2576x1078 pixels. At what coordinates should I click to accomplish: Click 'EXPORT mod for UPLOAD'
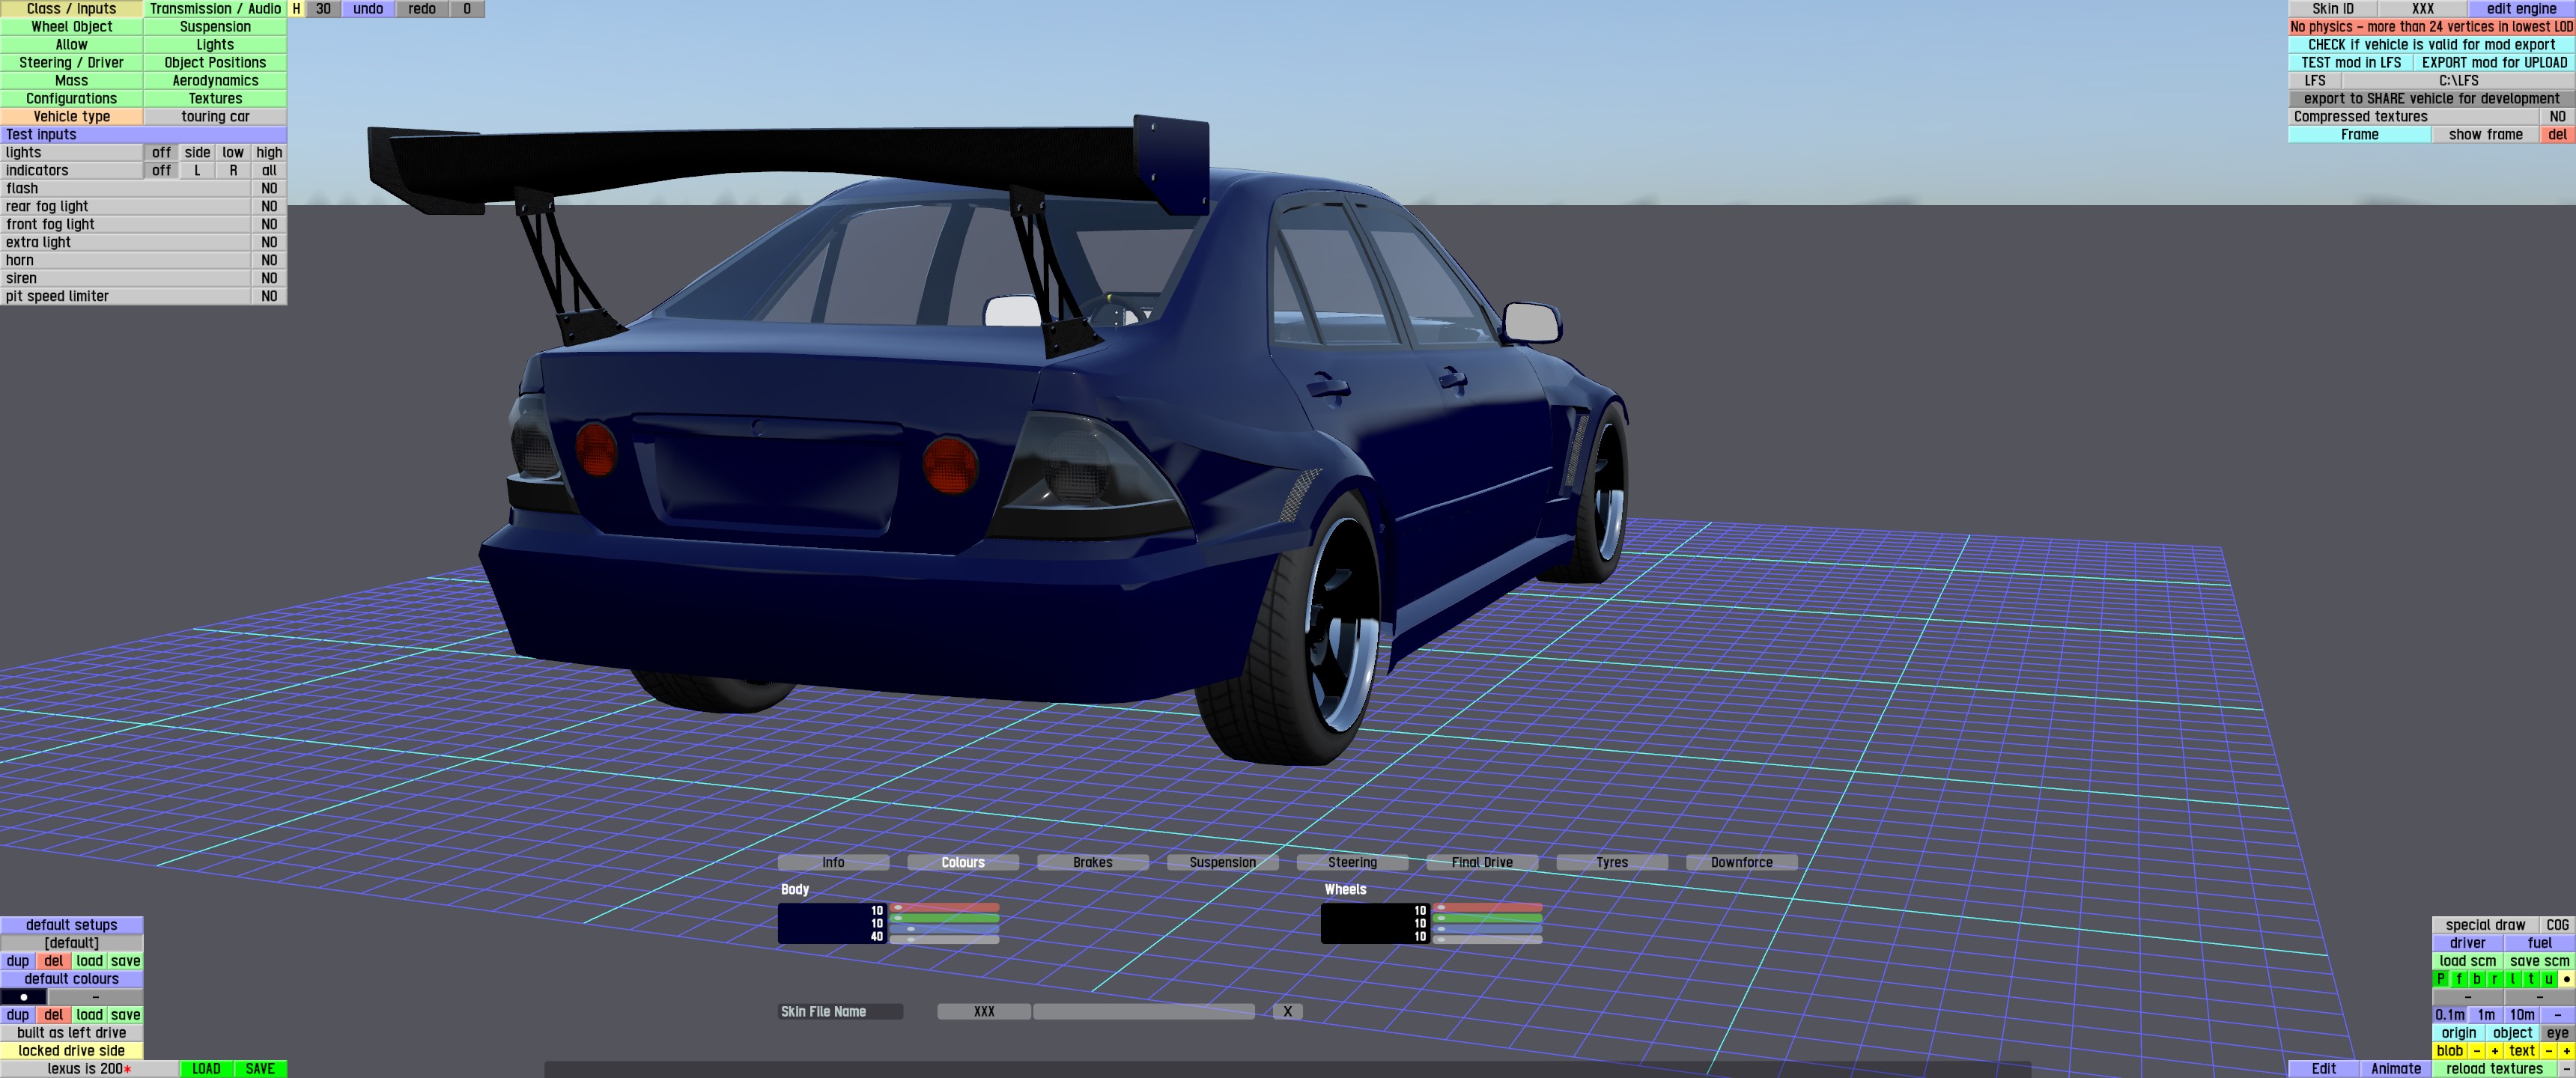(2494, 62)
